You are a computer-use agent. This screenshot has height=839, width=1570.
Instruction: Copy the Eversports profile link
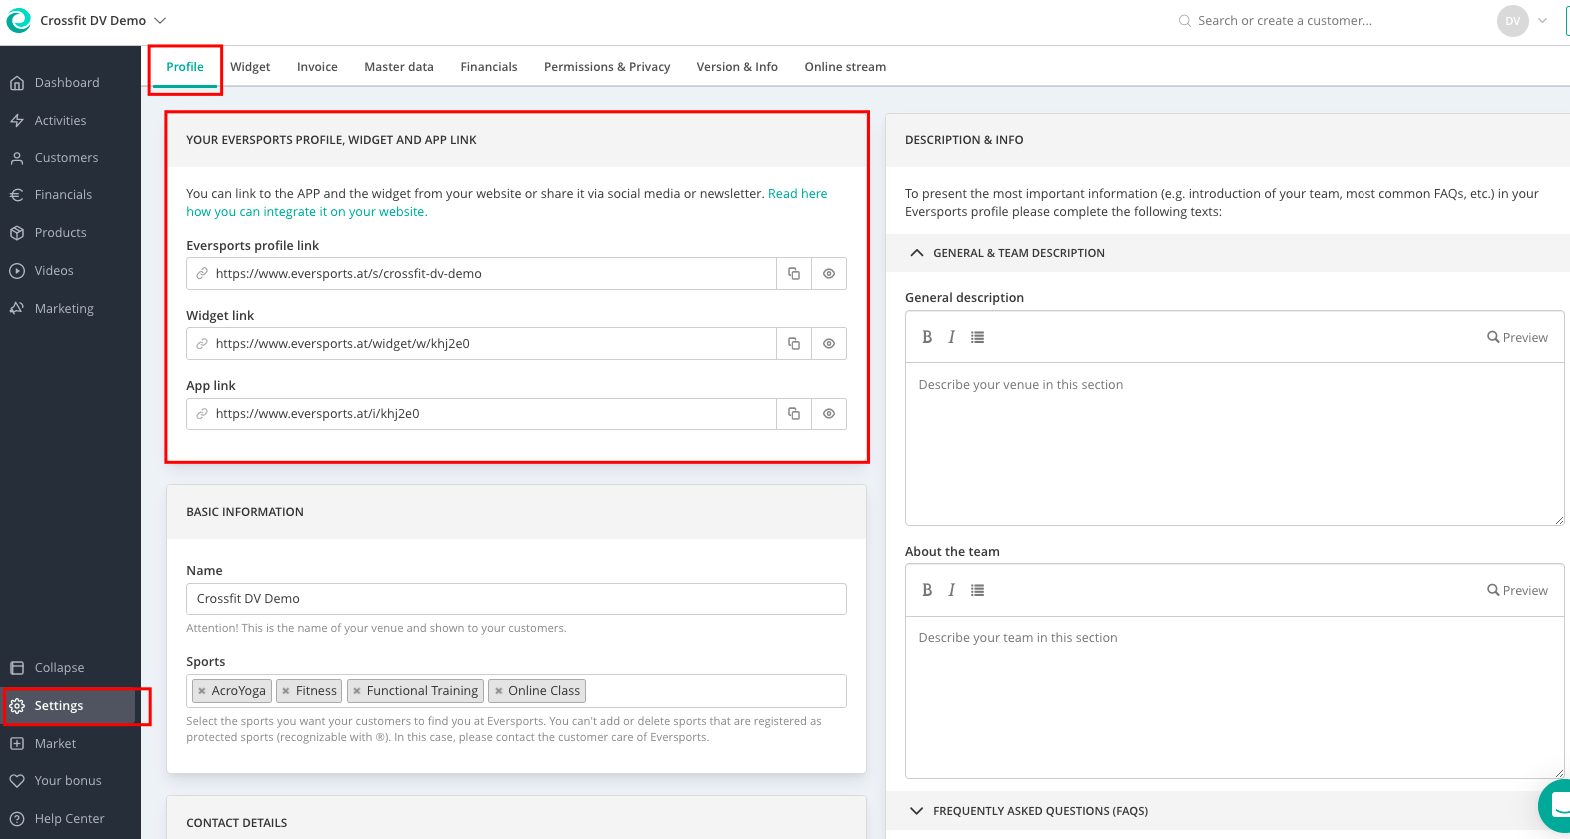click(x=794, y=274)
